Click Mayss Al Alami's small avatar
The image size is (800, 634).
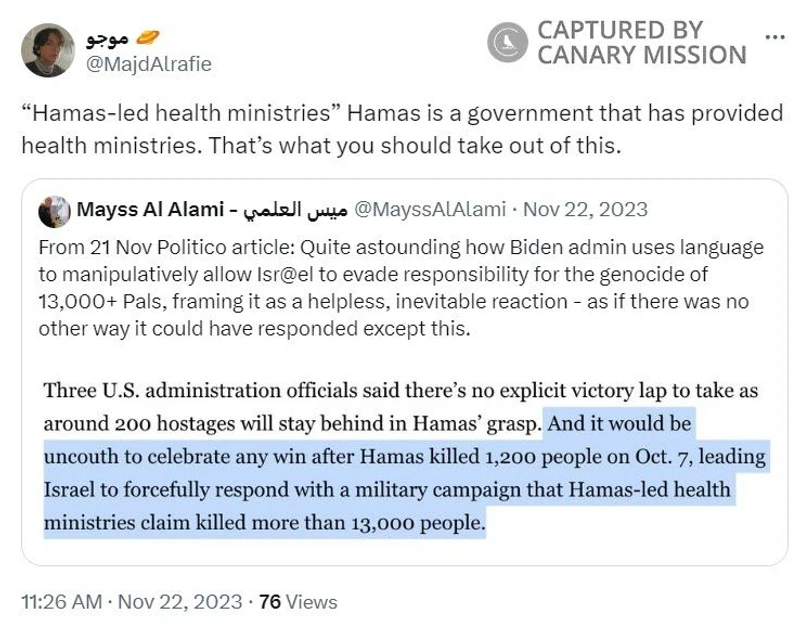[x=53, y=211]
